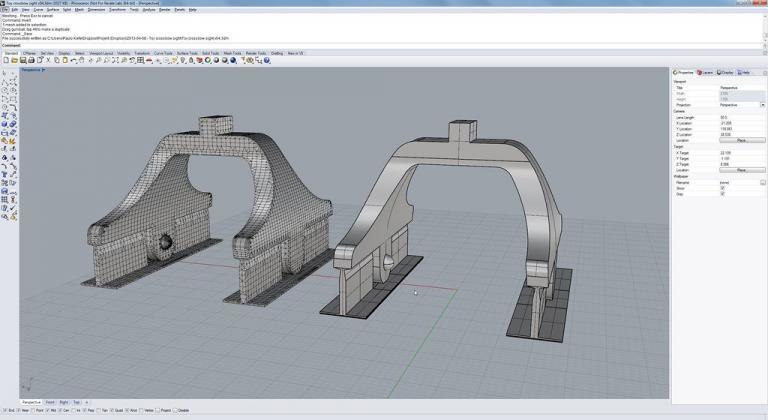Image resolution: width=768 pixels, height=420 pixels.
Task: Click the car-shaped icon in toolbar
Action: point(149,60)
